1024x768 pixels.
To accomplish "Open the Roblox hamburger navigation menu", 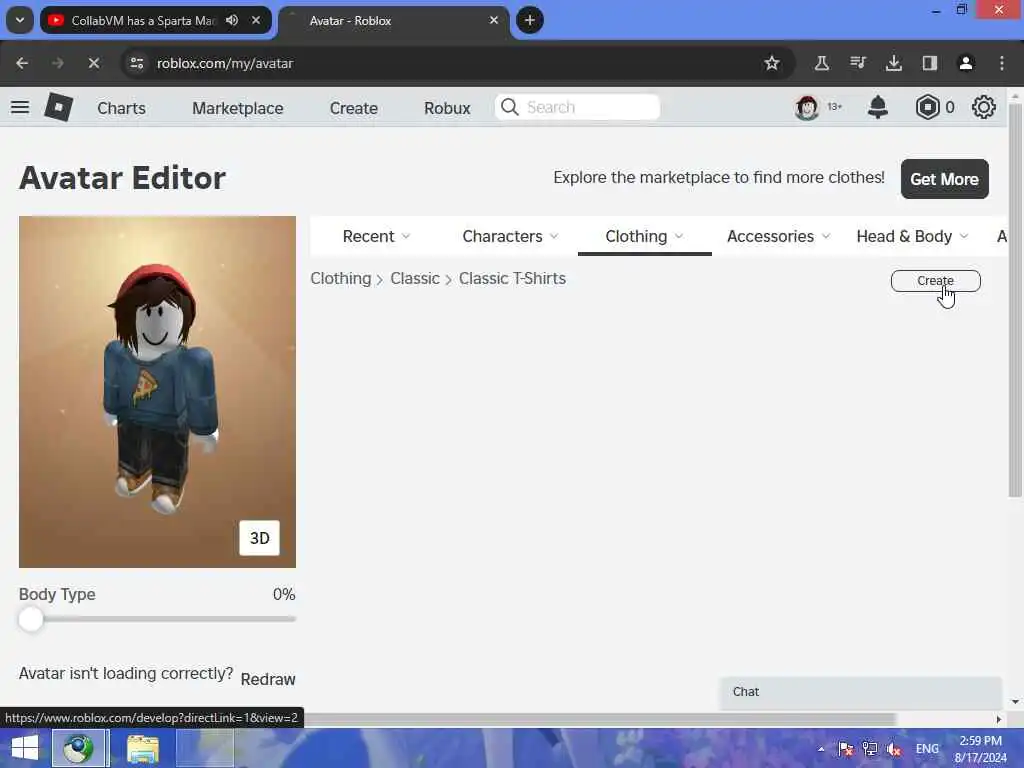I will click(x=20, y=107).
